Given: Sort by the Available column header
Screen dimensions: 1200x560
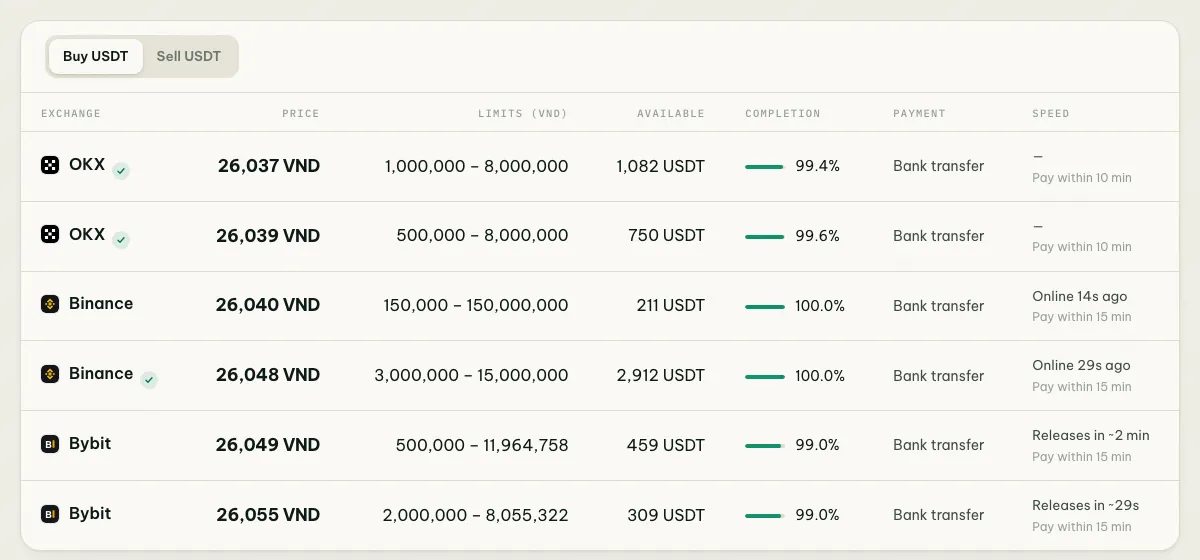Looking at the screenshot, I should coord(671,113).
